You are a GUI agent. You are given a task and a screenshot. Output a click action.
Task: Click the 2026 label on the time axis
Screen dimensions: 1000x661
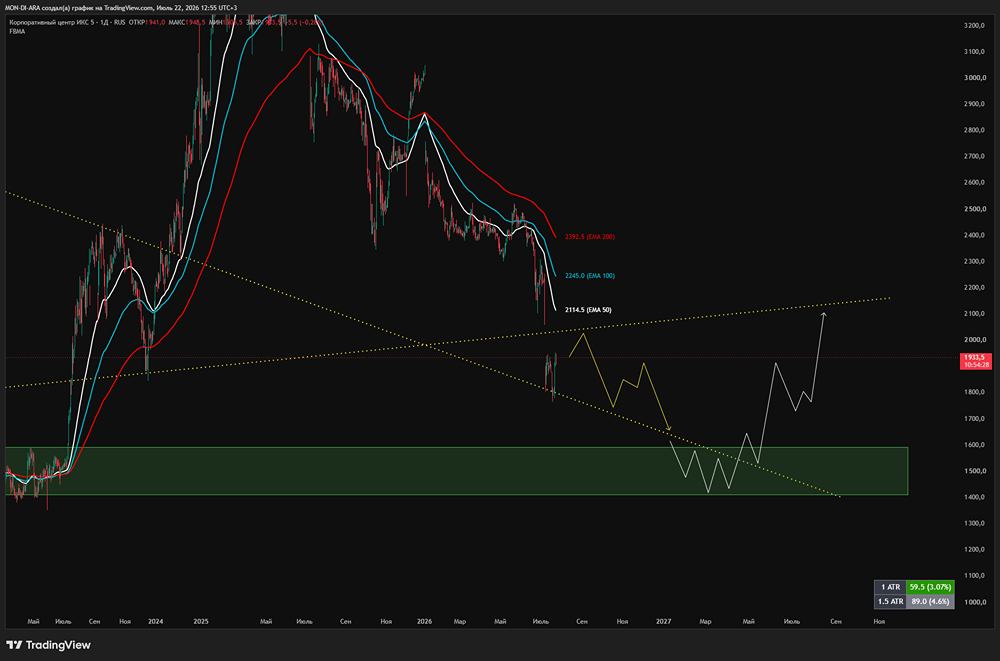424,621
